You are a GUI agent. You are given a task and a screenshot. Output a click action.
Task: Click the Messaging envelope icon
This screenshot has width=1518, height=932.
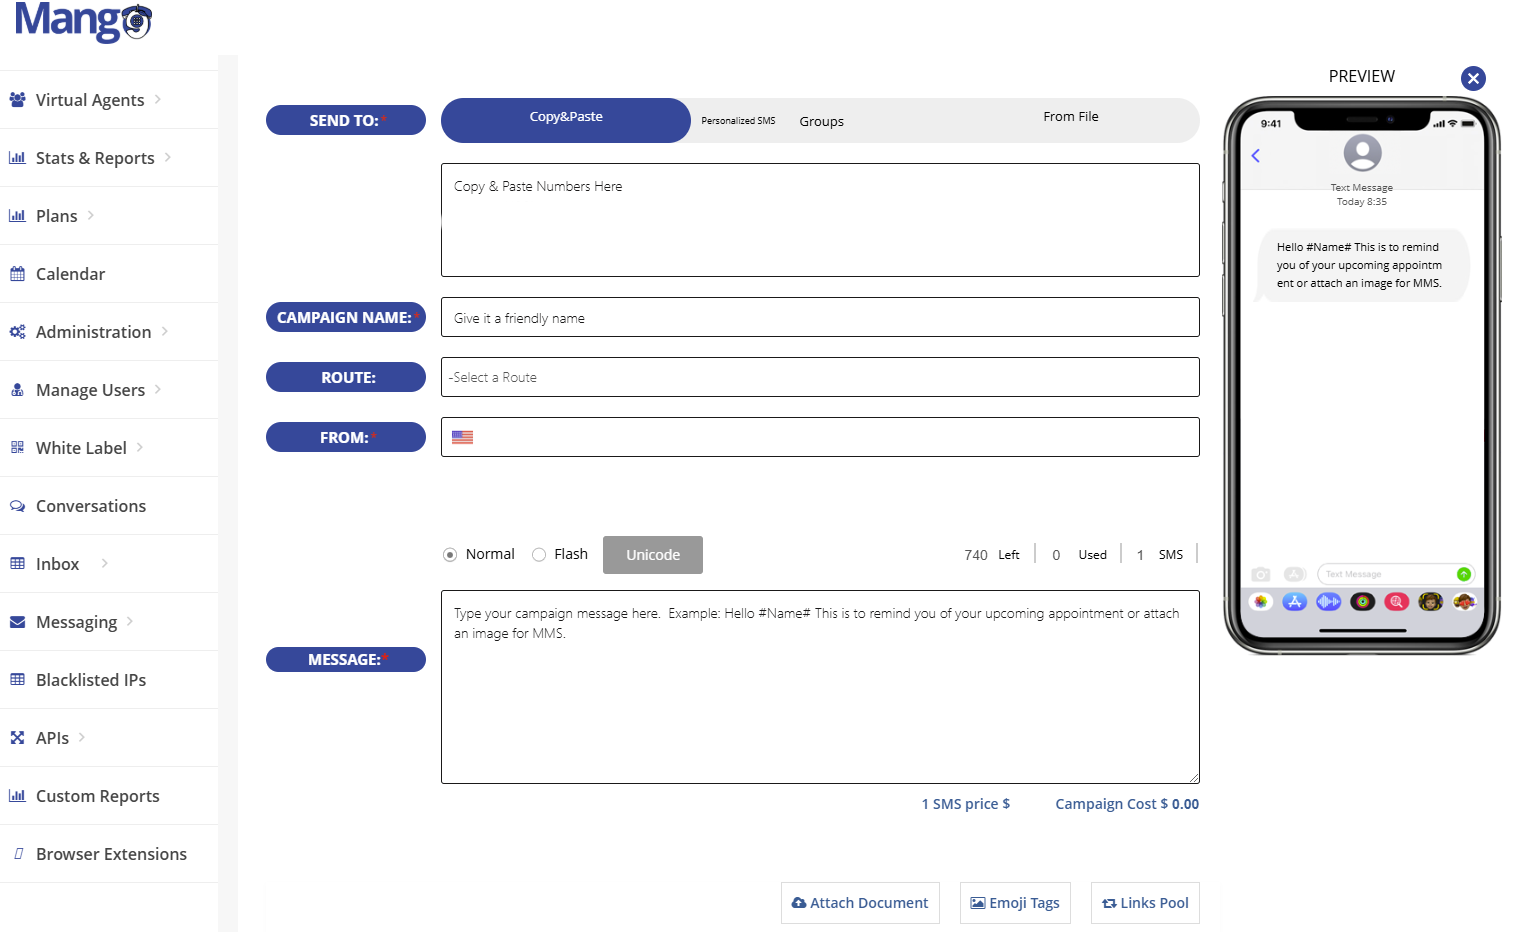17,621
